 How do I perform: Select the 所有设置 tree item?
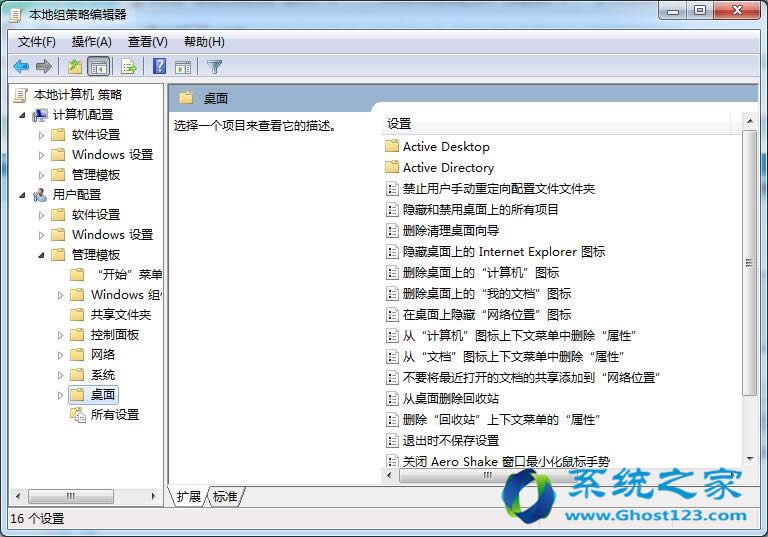click(x=115, y=415)
